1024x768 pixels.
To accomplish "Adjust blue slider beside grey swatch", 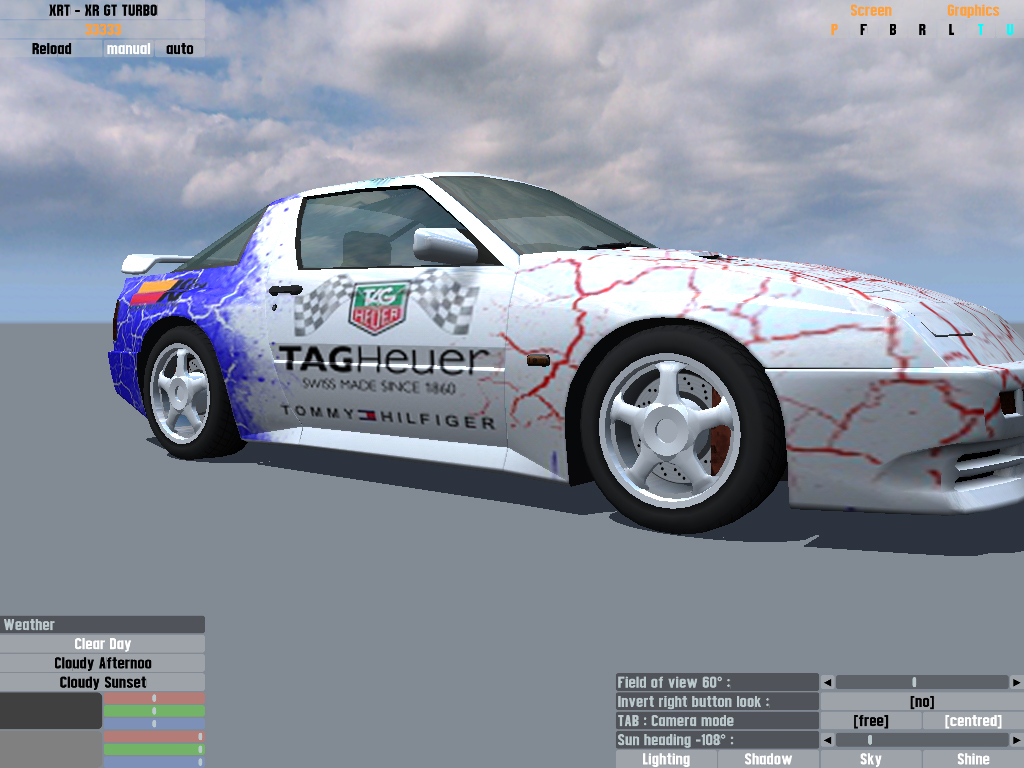I will [154, 761].
